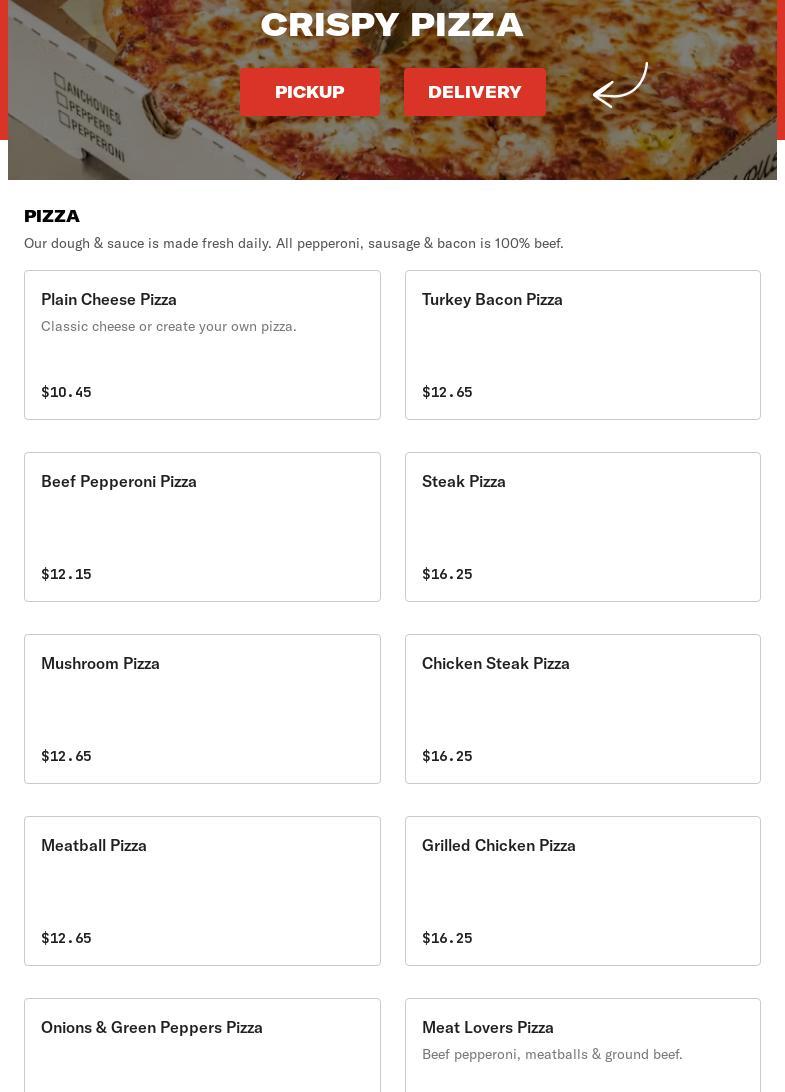The height and width of the screenshot is (1092, 785).
Task: Click the white curved arrow icon
Action: point(620,85)
